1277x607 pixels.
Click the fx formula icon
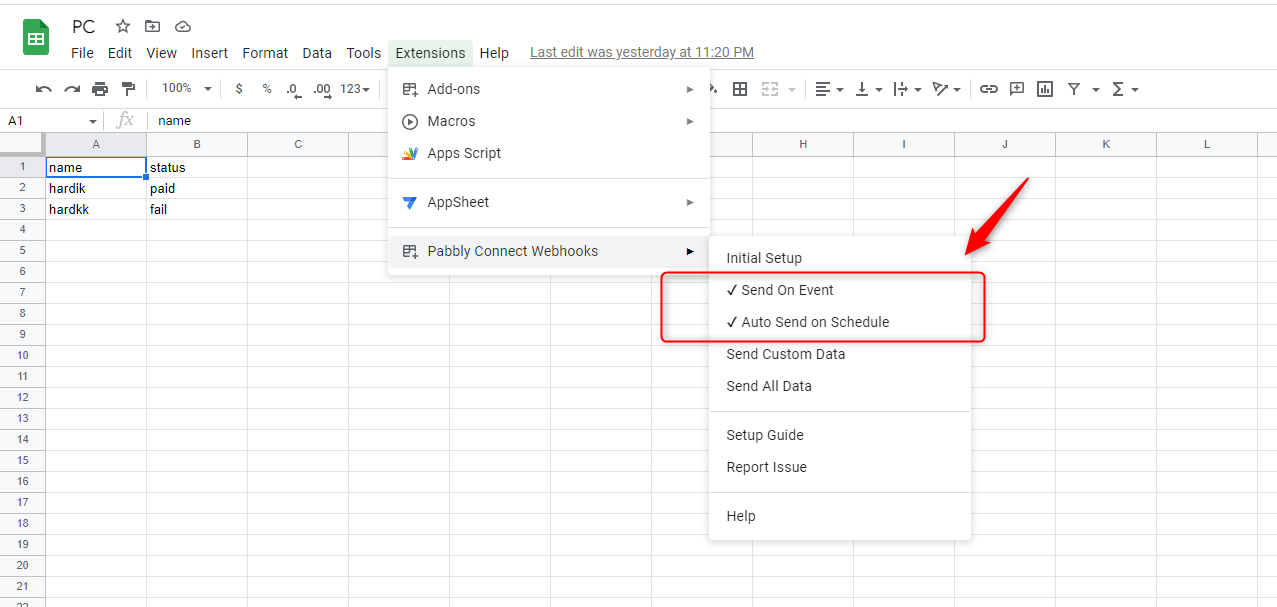125,120
